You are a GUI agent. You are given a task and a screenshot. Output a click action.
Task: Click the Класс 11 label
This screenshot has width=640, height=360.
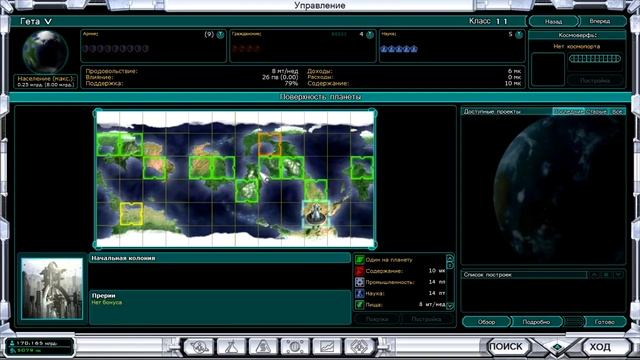(x=488, y=21)
